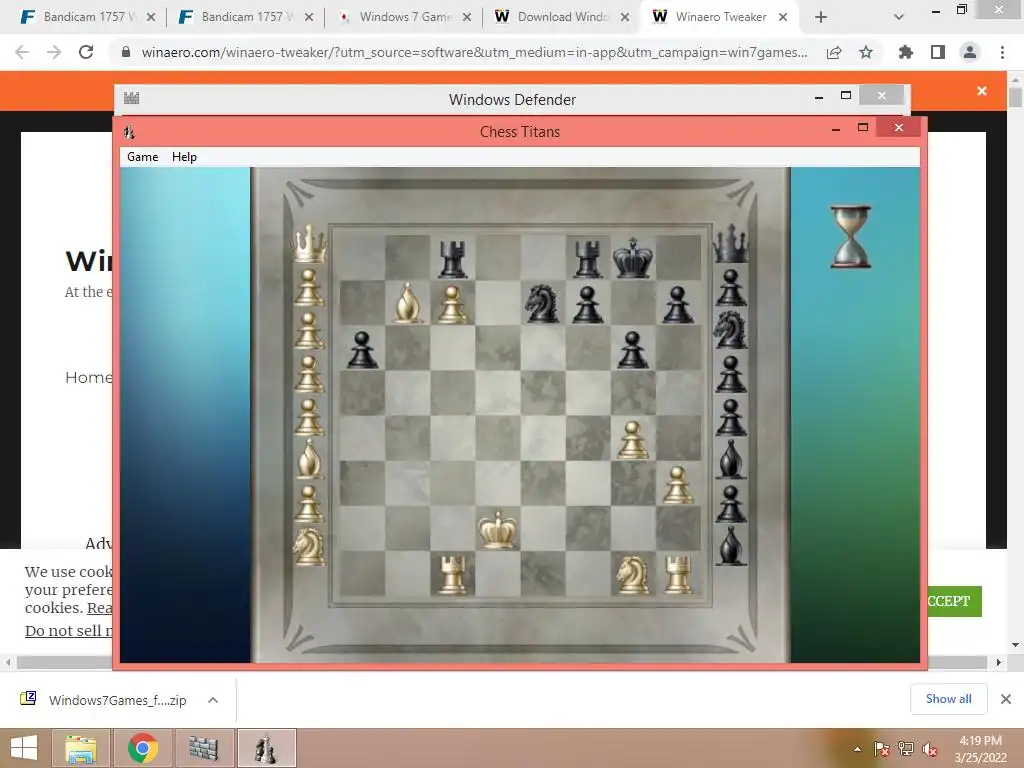
Task: Show hidden system tray icons
Action: pos(857,749)
